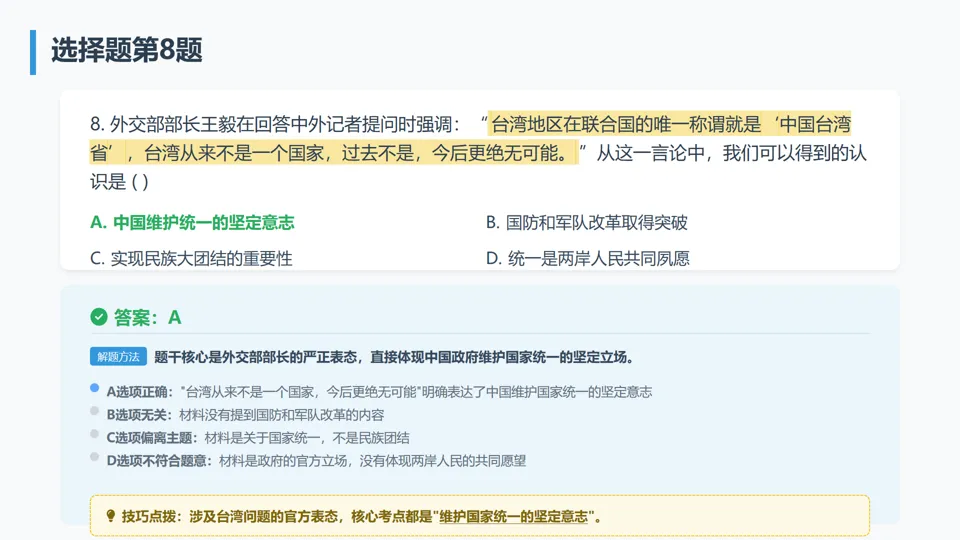Click the lightbulb tip icon
Image resolution: width=960 pixels, height=540 pixels.
pos(110,516)
